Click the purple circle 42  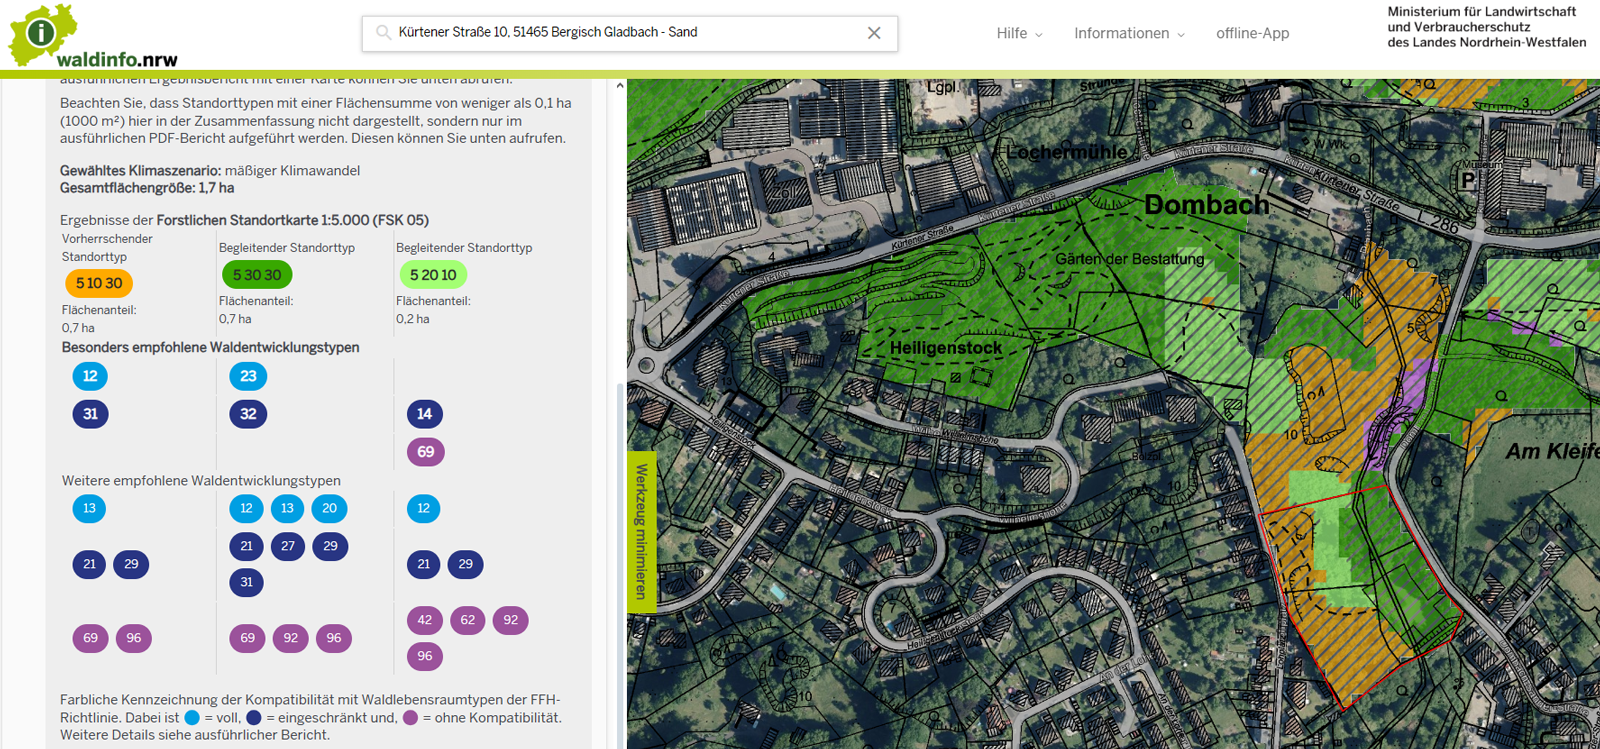(x=425, y=620)
